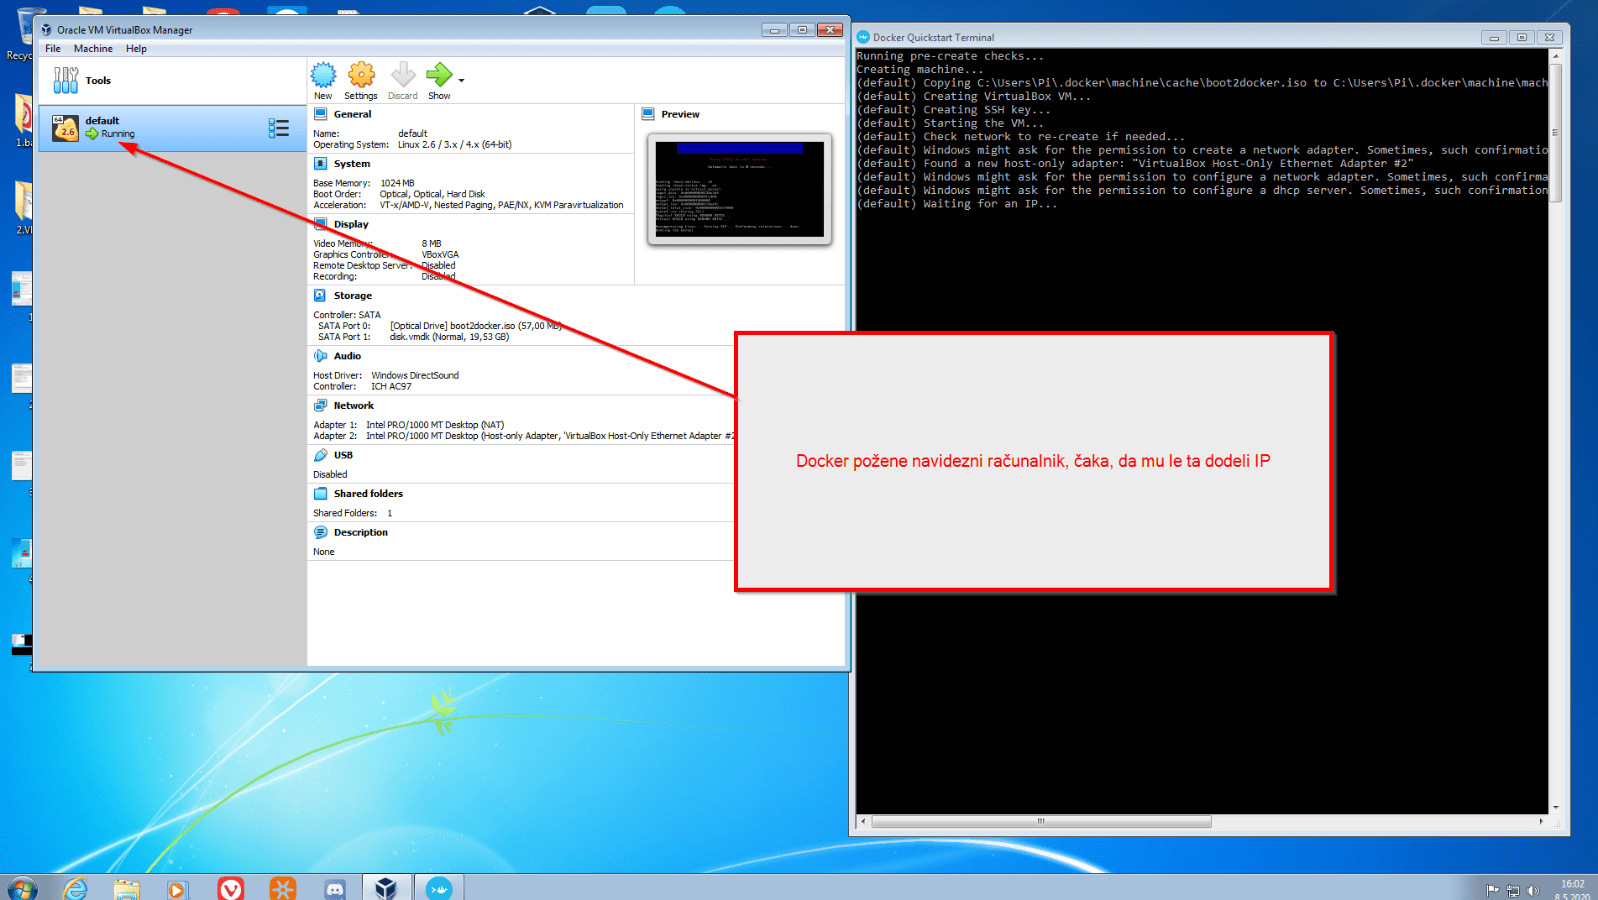Open the default VM list menu icon
Viewport: 1598px width, 900px height.
pos(279,128)
